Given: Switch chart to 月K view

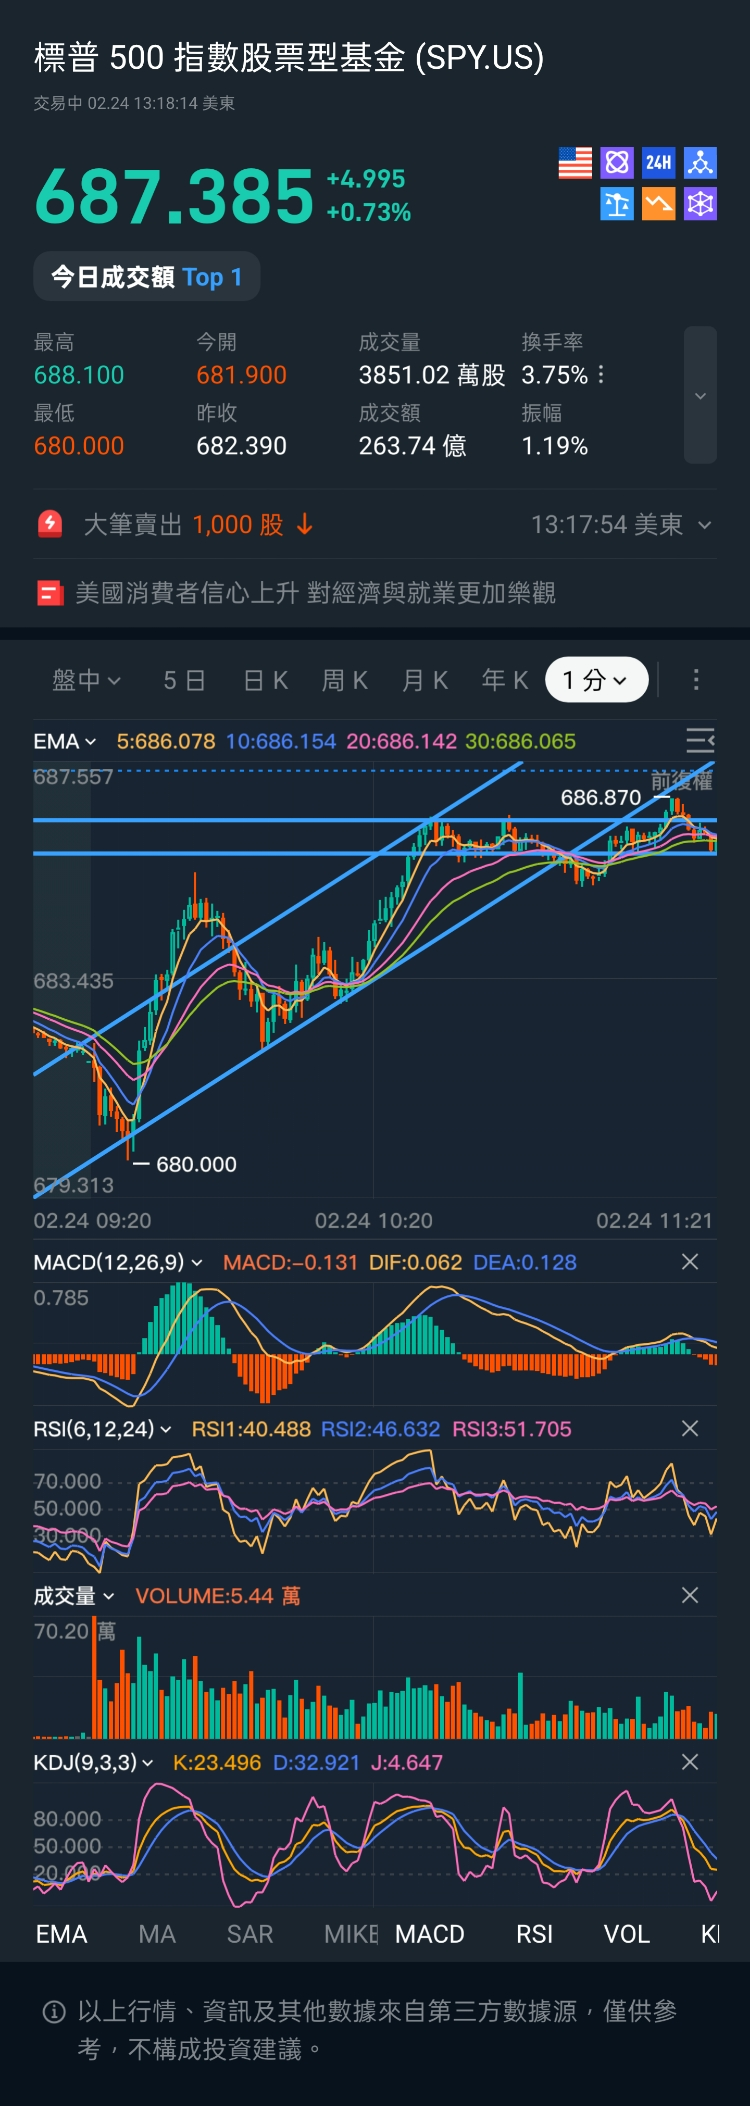Looking at the screenshot, I should (x=425, y=680).
